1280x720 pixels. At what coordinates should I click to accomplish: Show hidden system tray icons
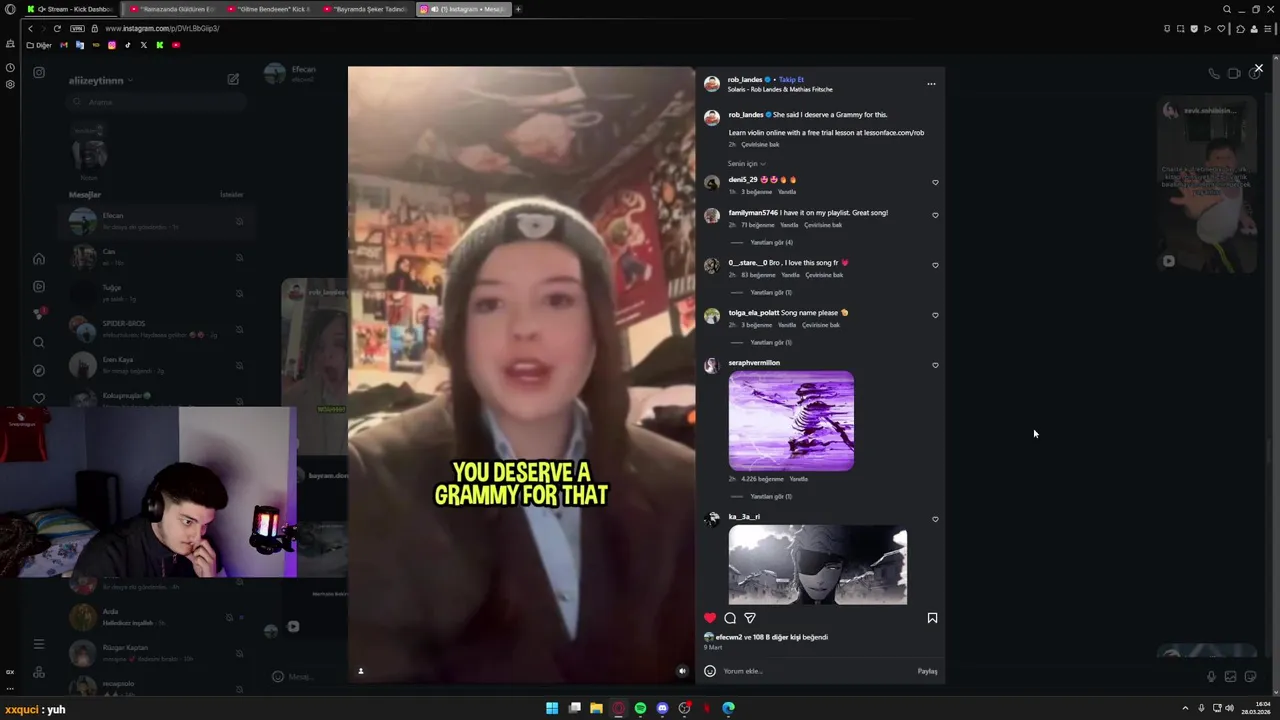(1185, 708)
